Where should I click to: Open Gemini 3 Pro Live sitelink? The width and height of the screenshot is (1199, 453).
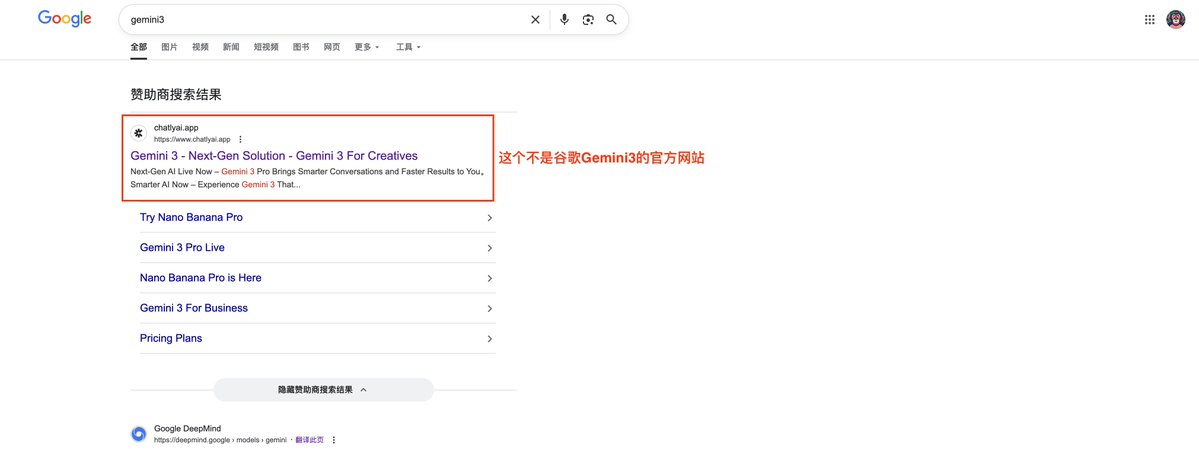point(182,248)
